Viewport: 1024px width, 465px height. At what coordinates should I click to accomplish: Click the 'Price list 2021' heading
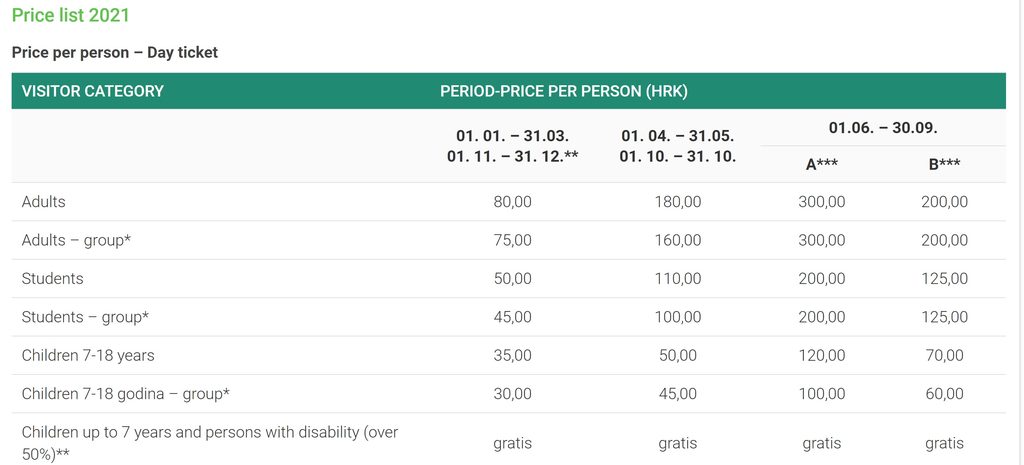pyautogui.click(x=71, y=15)
